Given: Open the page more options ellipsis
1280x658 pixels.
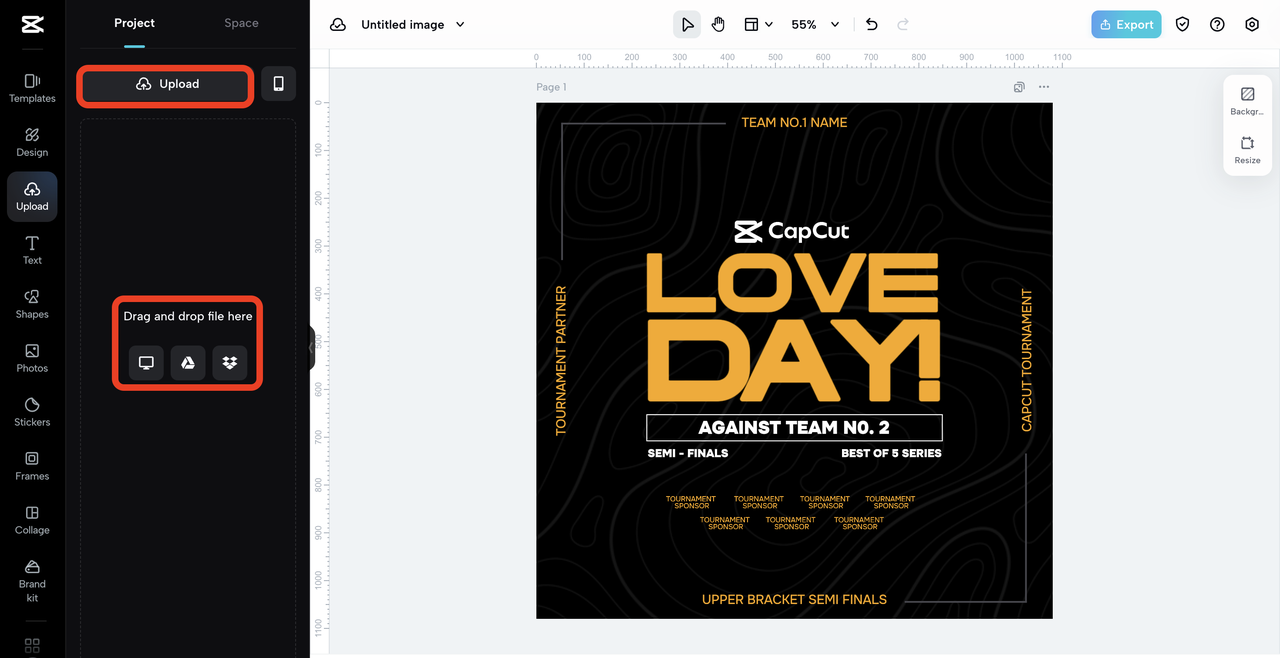Looking at the screenshot, I should [x=1044, y=87].
